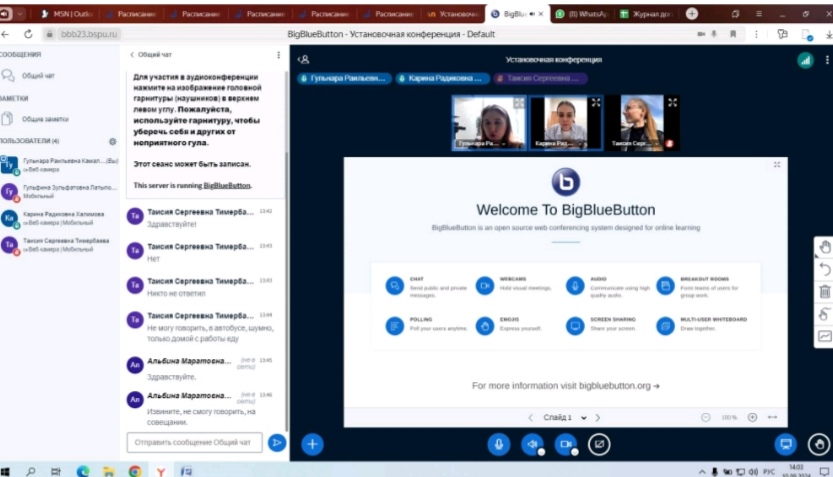Mute the microphone in the bottom toolbar
Viewport: 833px width, 477px height.
point(498,444)
